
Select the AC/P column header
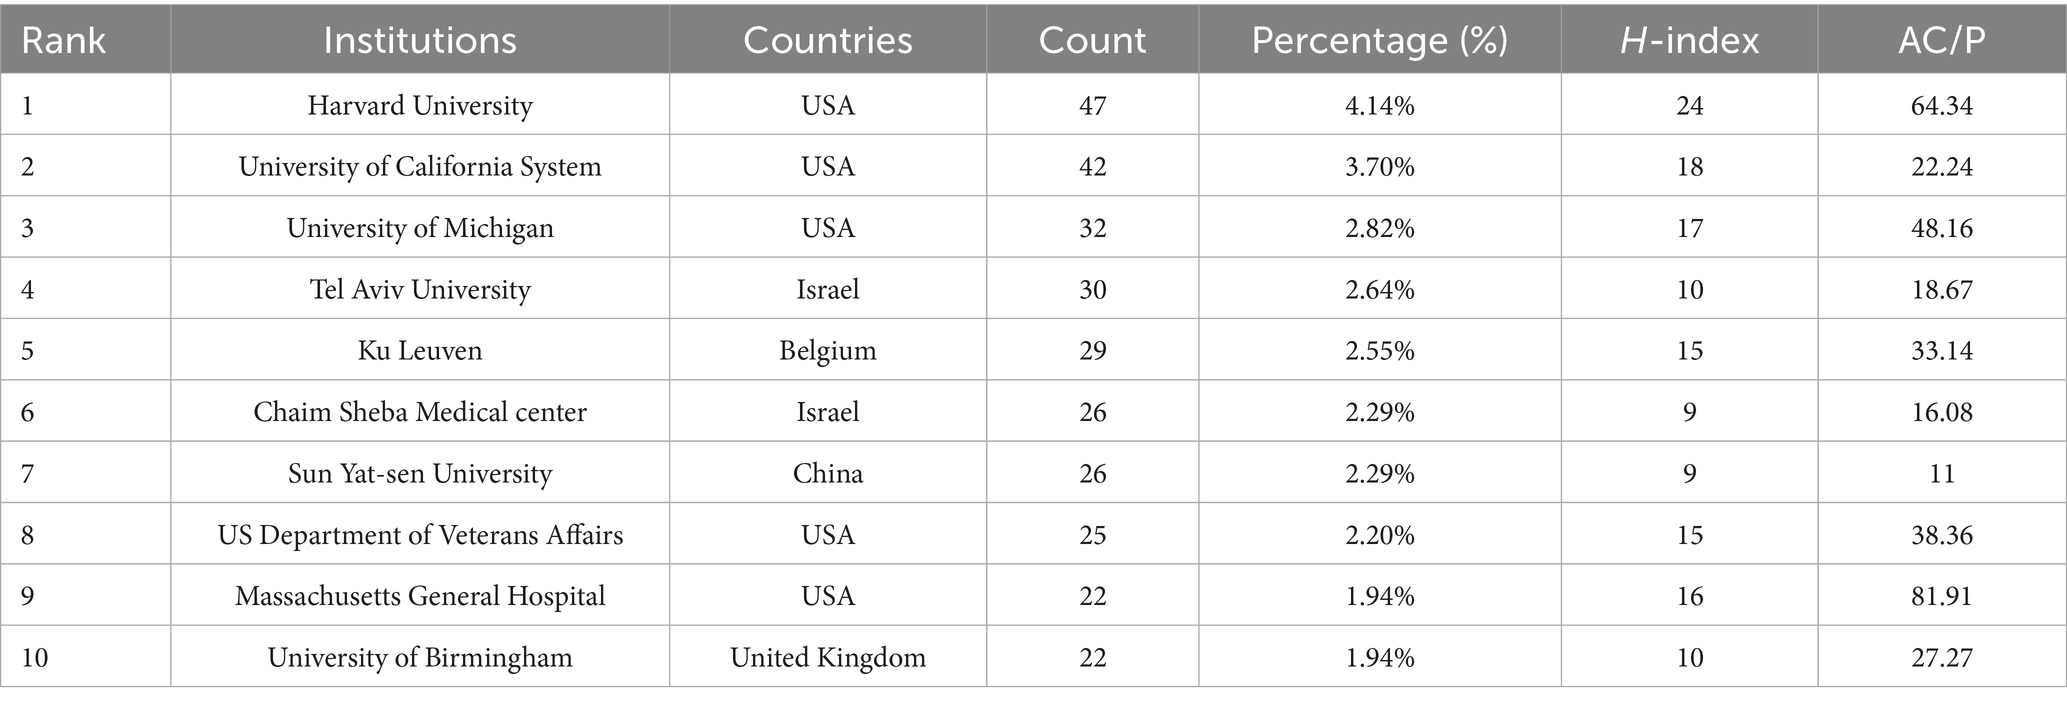coord(1942,40)
